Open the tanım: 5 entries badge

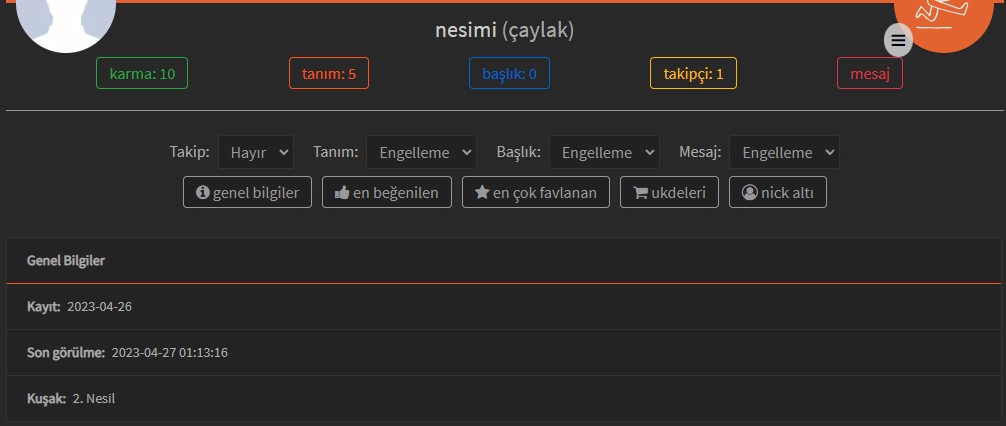coord(328,74)
